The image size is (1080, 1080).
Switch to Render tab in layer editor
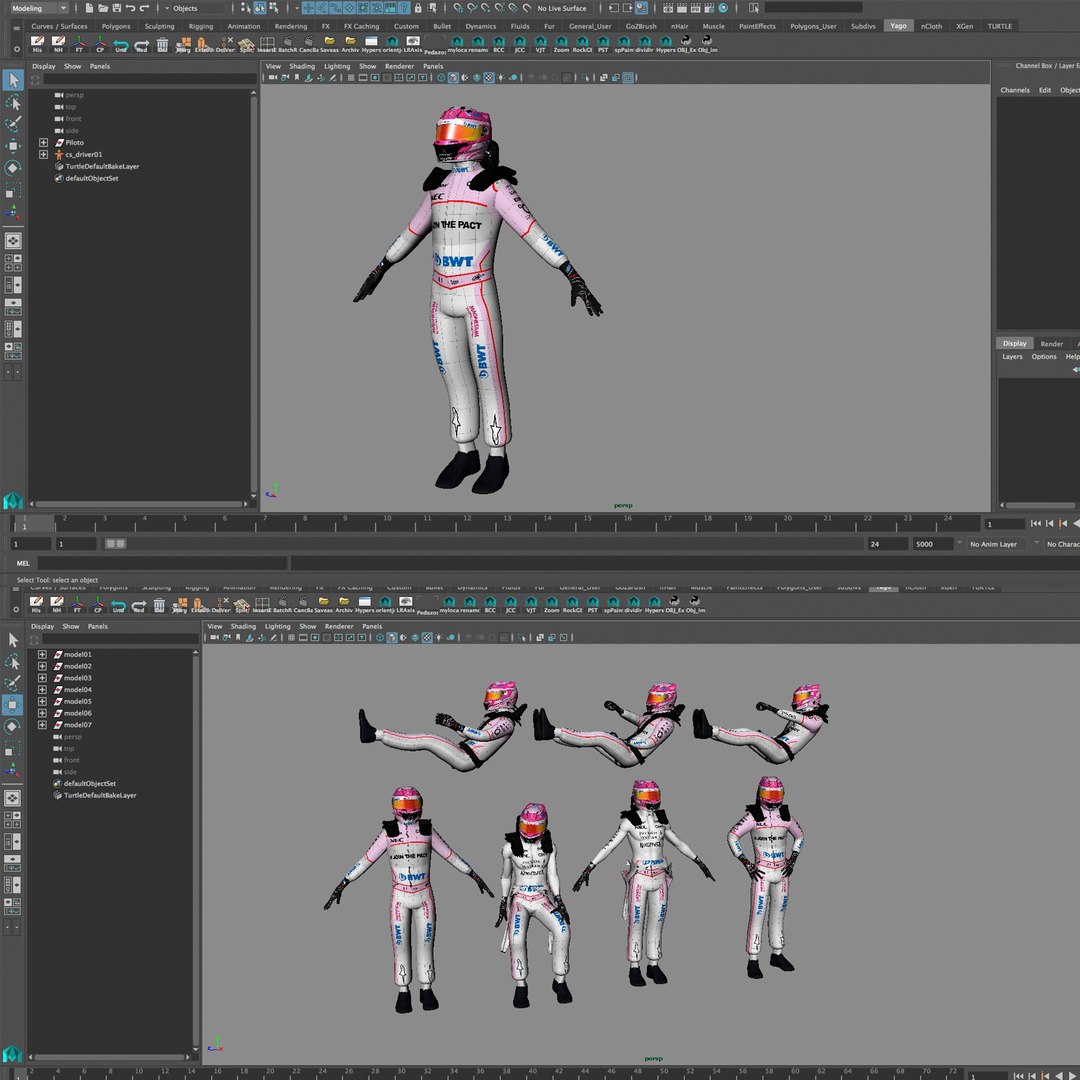tap(1051, 344)
